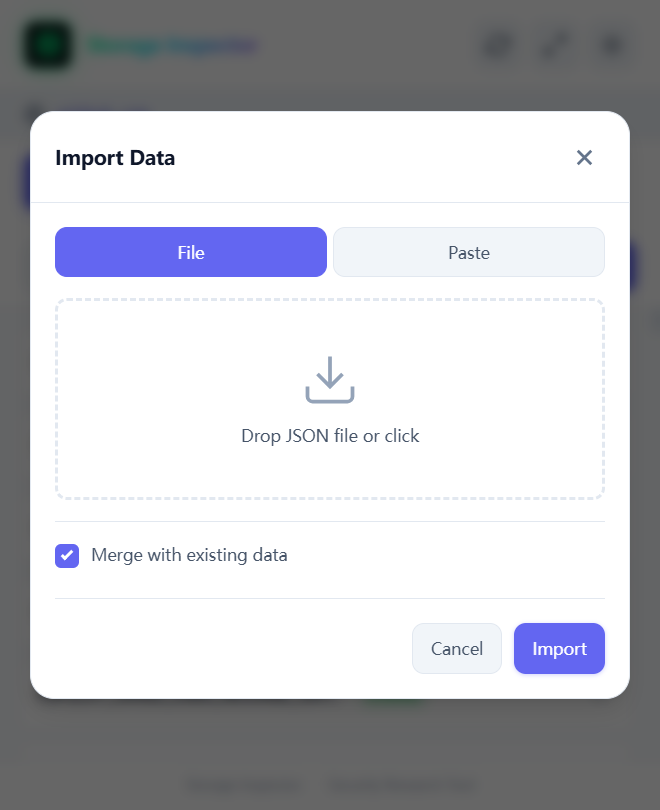
Task: Click the blurred X icon in the top-right header
Action: (x=610, y=45)
